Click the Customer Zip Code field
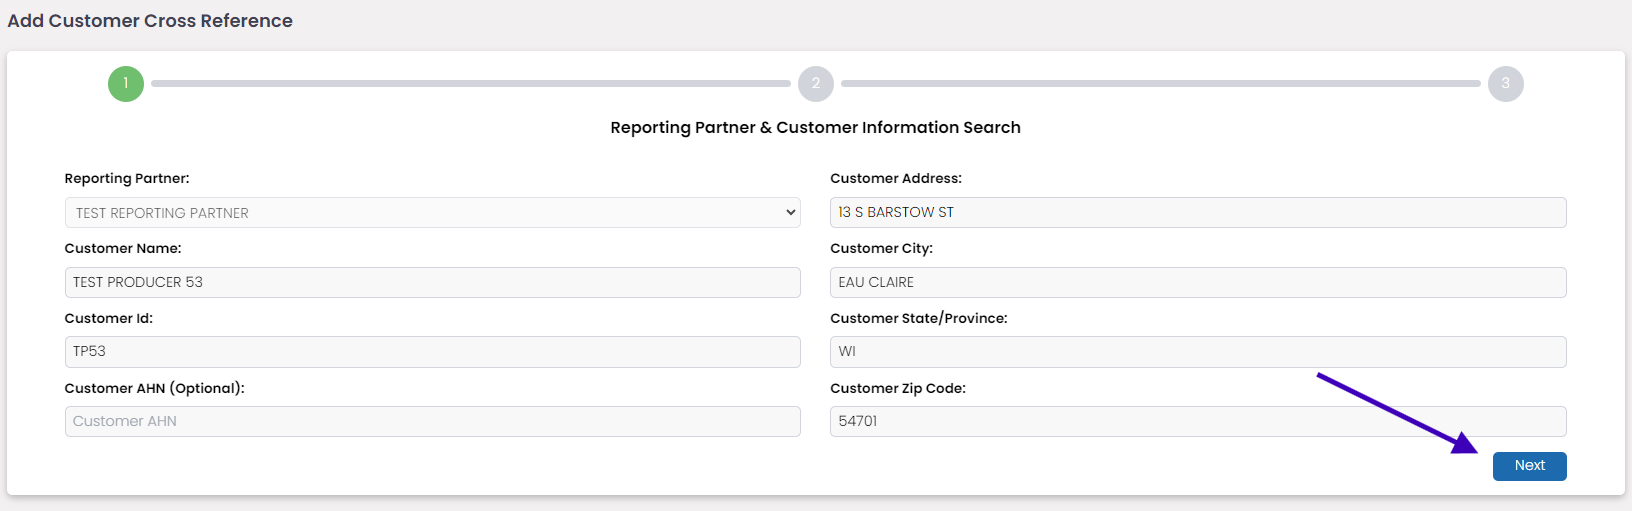The image size is (1632, 511). tap(1198, 421)
